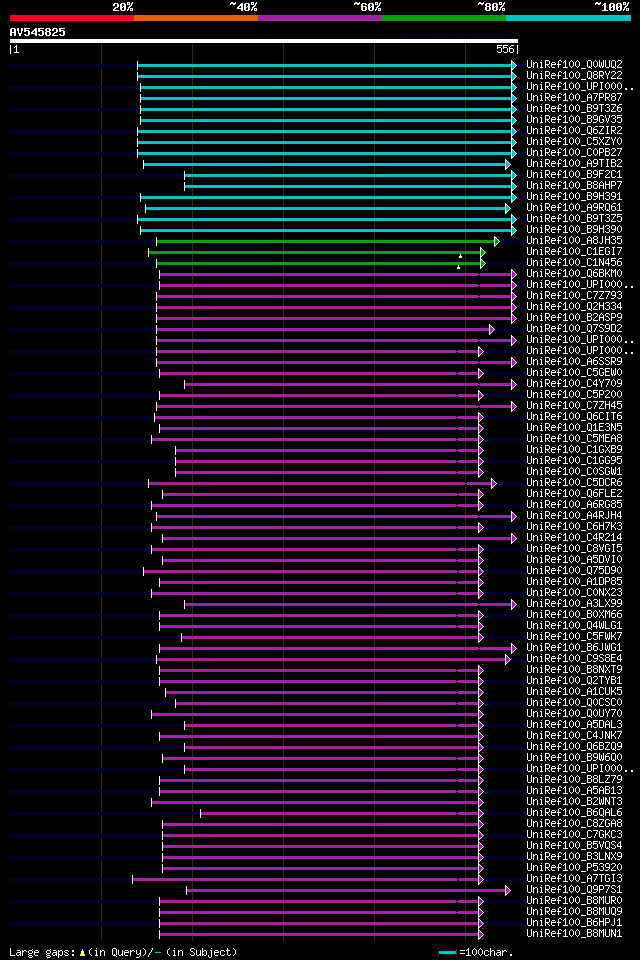Image resolution: width=640 pixels, height=960 pixels.
Task: Open the UniRef100_Q0WUQ2 hit label
Action: [x=574, y=64]
